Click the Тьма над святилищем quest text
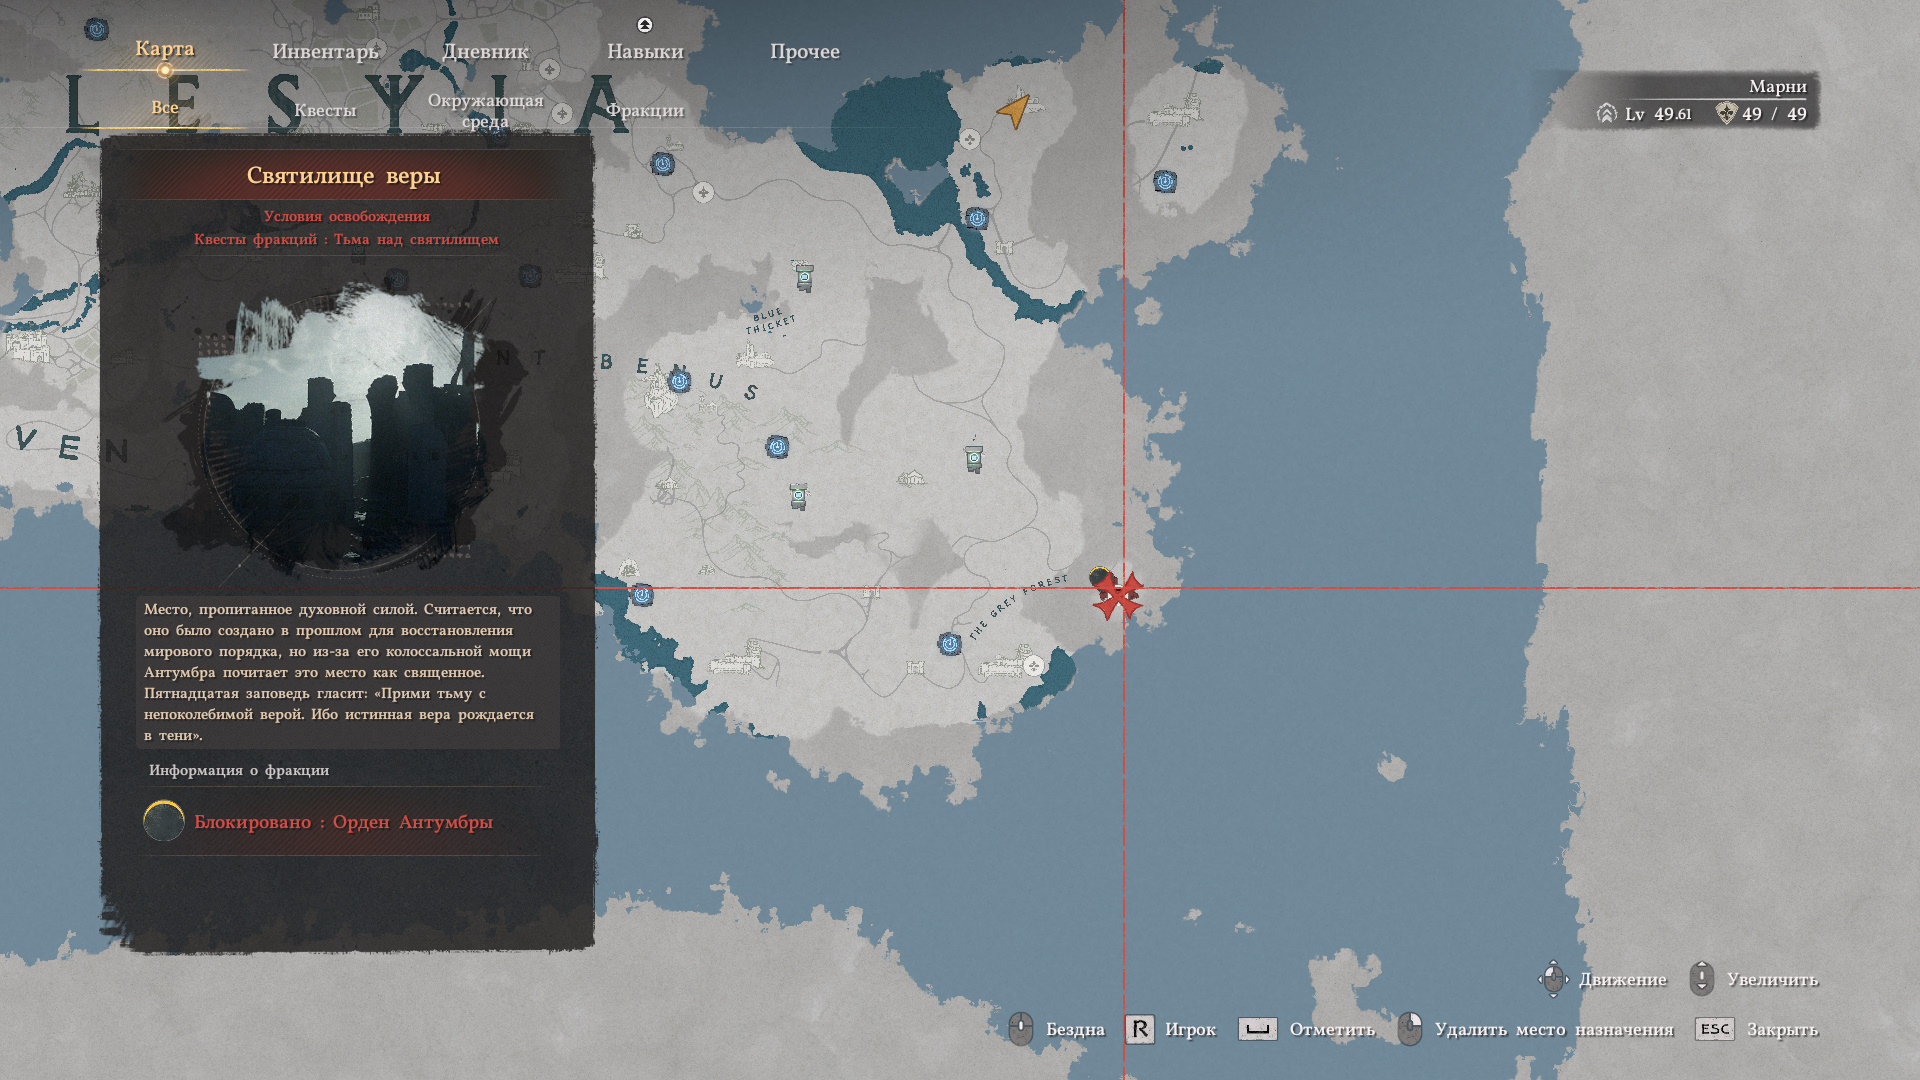Image resolution: width=1920 pixels, height=1080 pixels. [x=416, y=239]
